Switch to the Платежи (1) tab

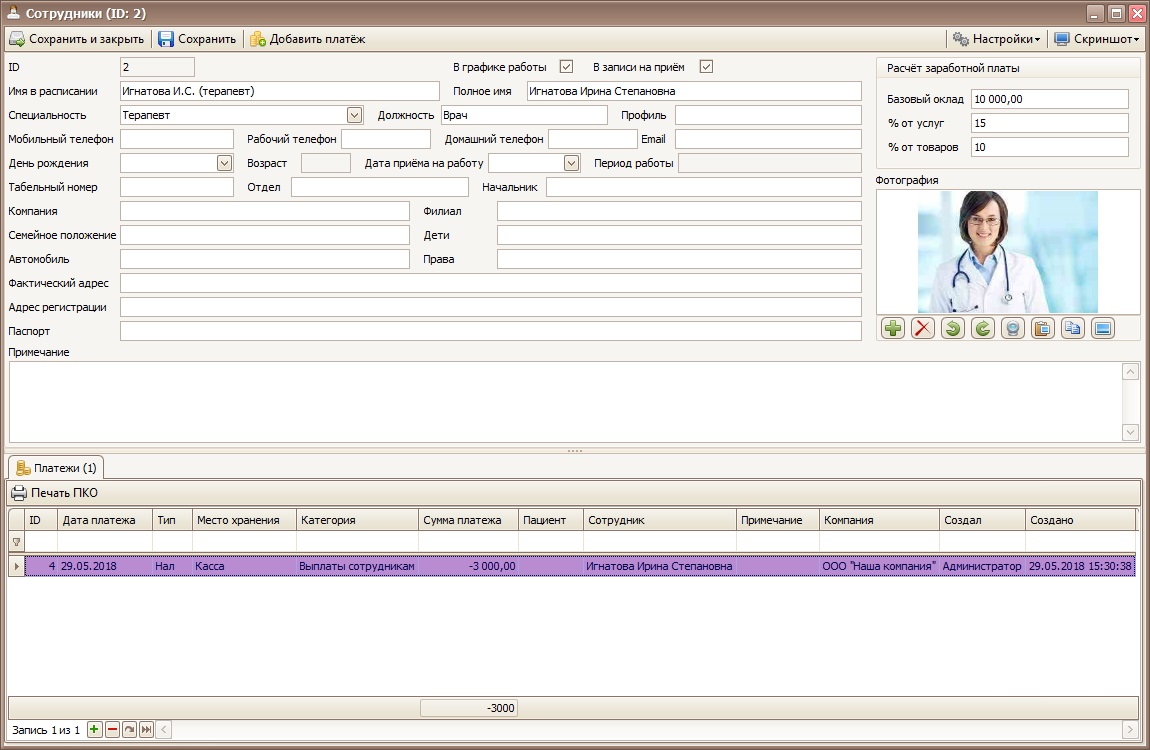56,468
